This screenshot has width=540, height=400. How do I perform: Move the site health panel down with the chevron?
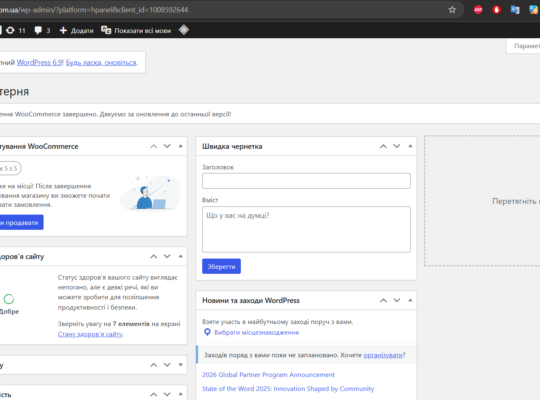[167, 256]
